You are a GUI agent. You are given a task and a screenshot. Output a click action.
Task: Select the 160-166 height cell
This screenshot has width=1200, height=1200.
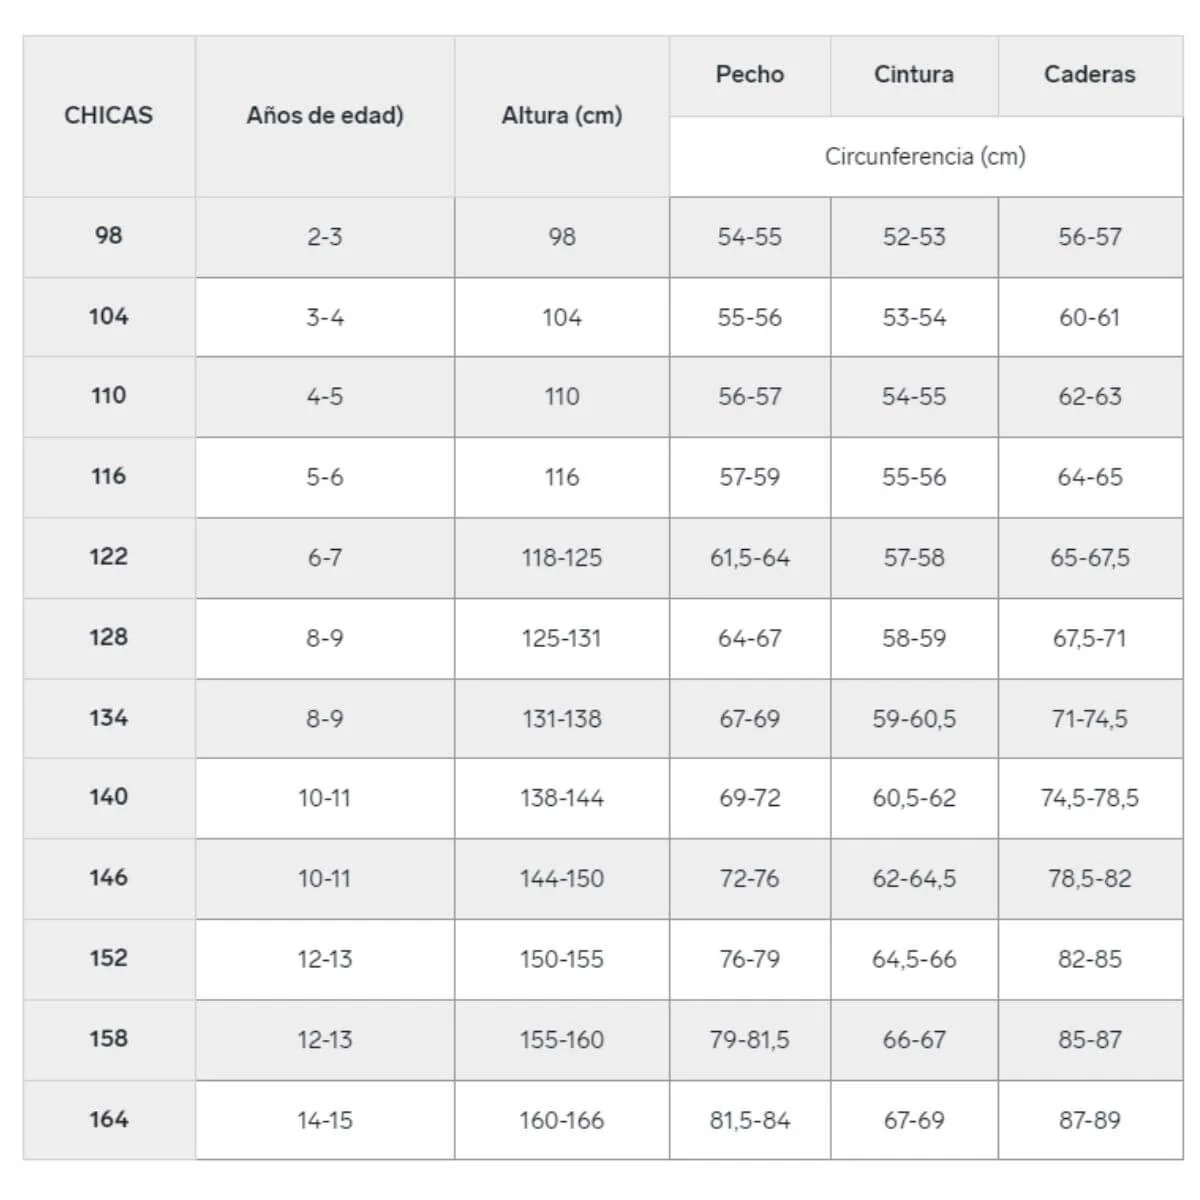[562, 1120]
